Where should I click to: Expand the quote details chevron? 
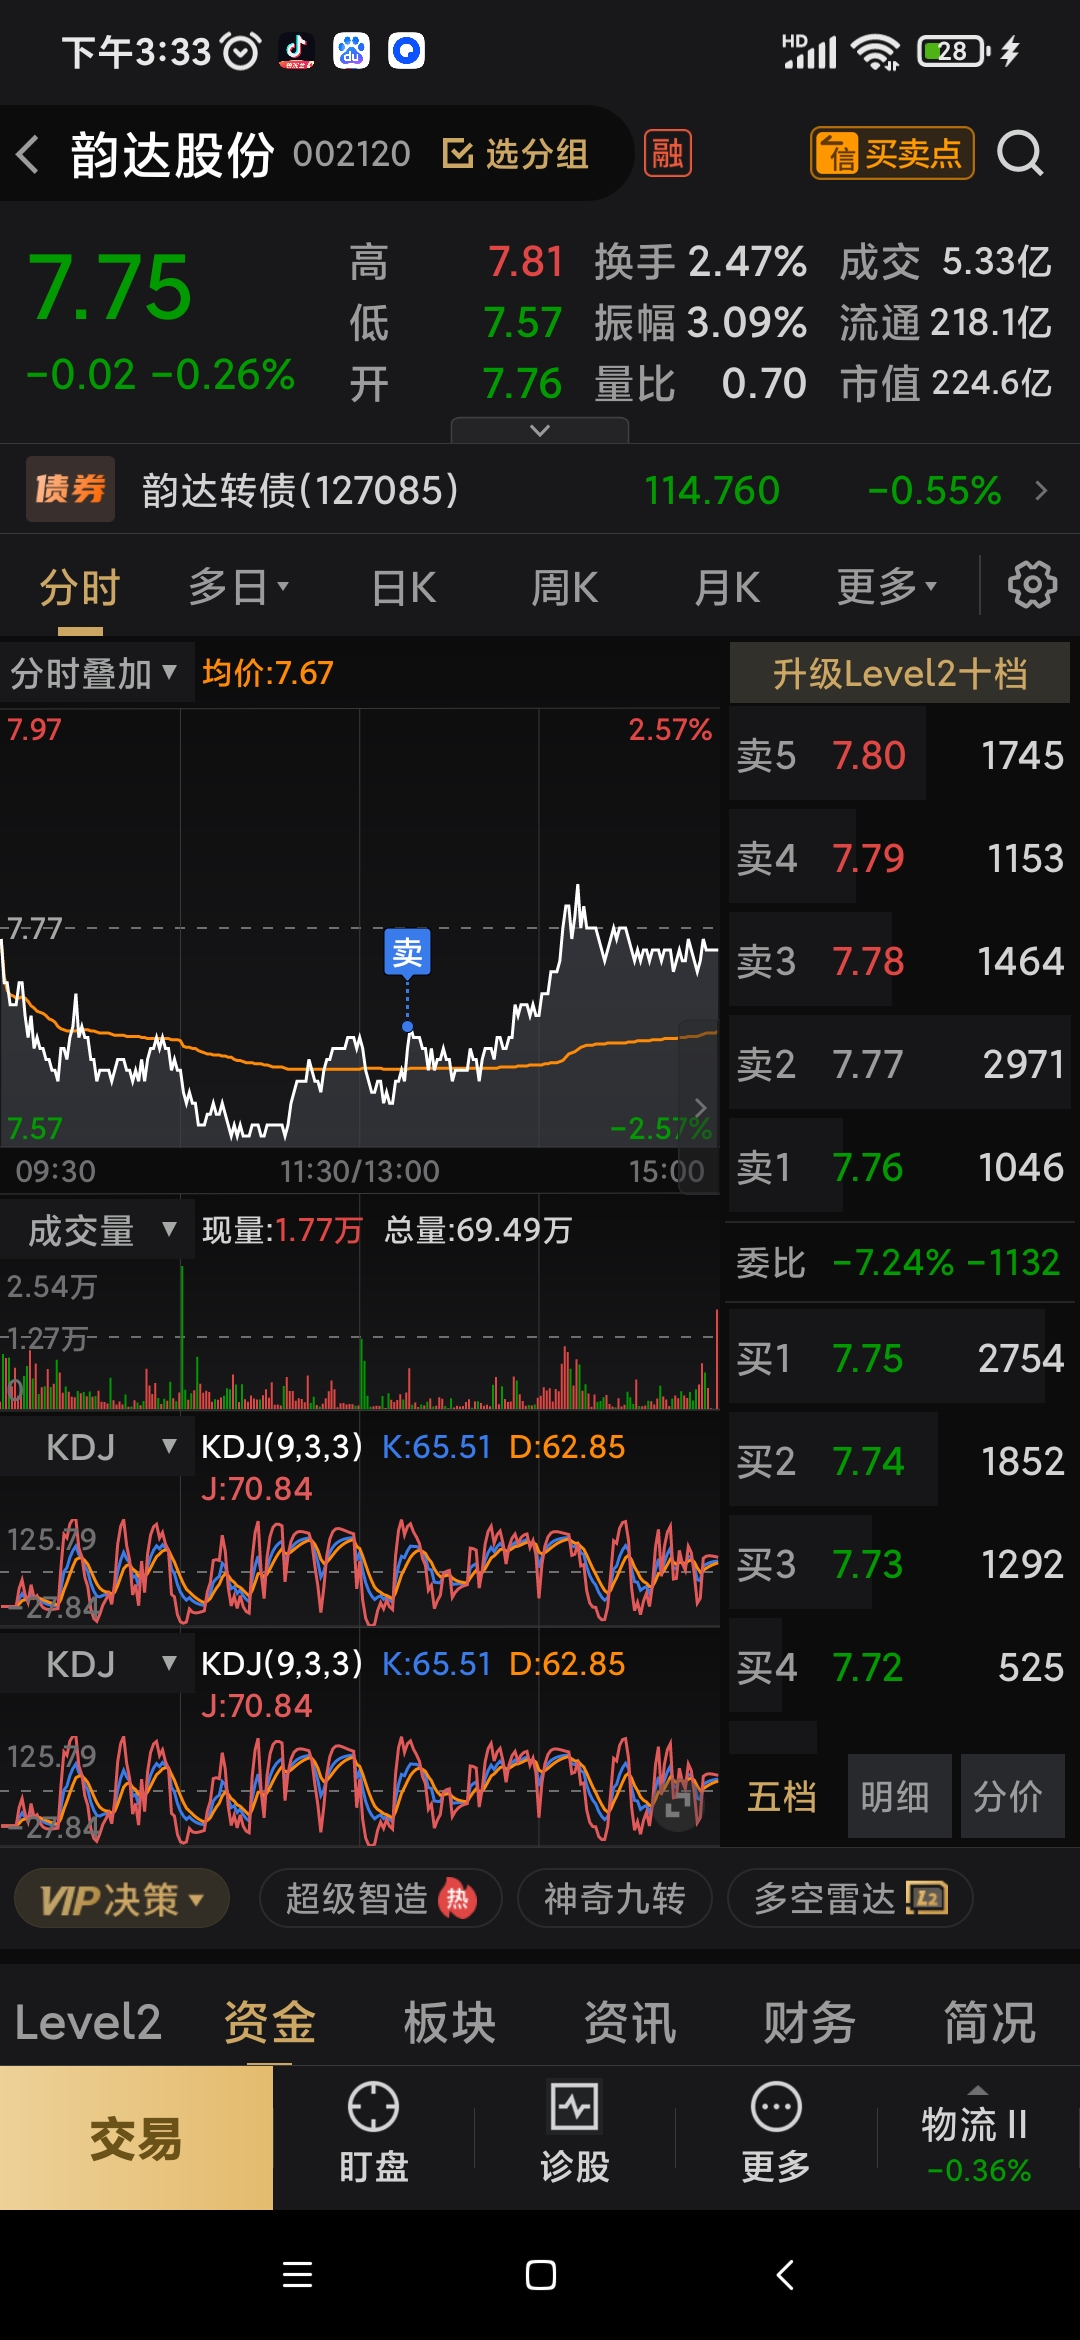click(540, 430)
